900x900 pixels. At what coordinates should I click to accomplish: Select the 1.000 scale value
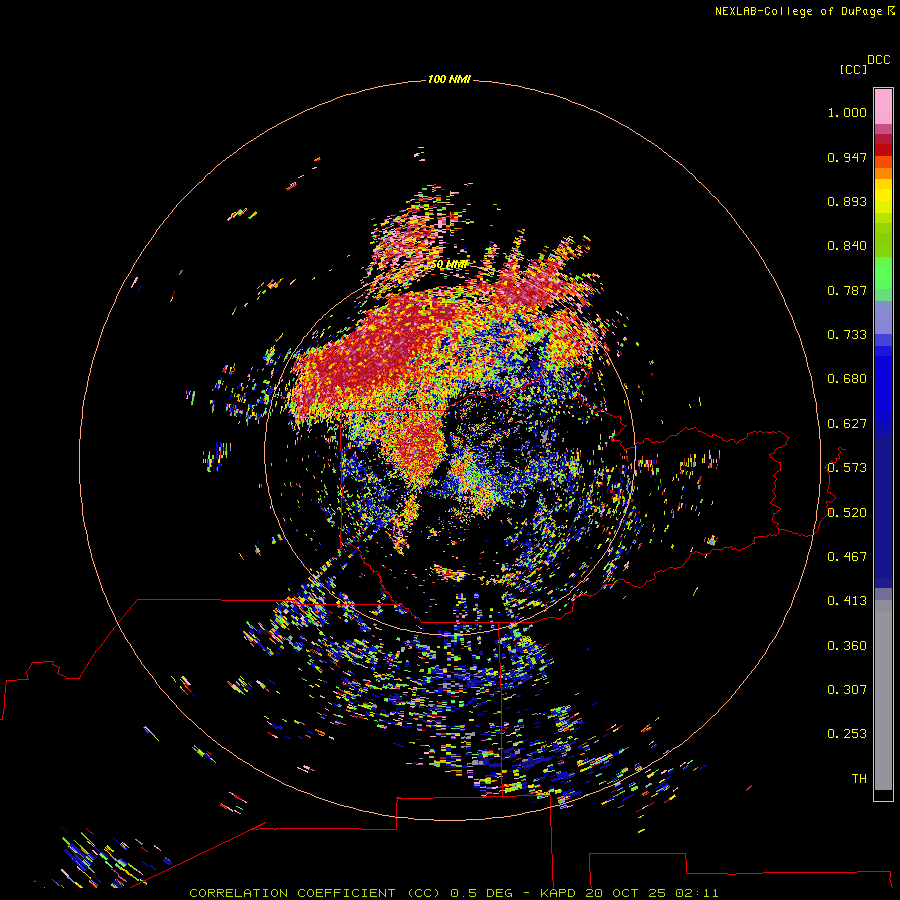coord(847,112)
